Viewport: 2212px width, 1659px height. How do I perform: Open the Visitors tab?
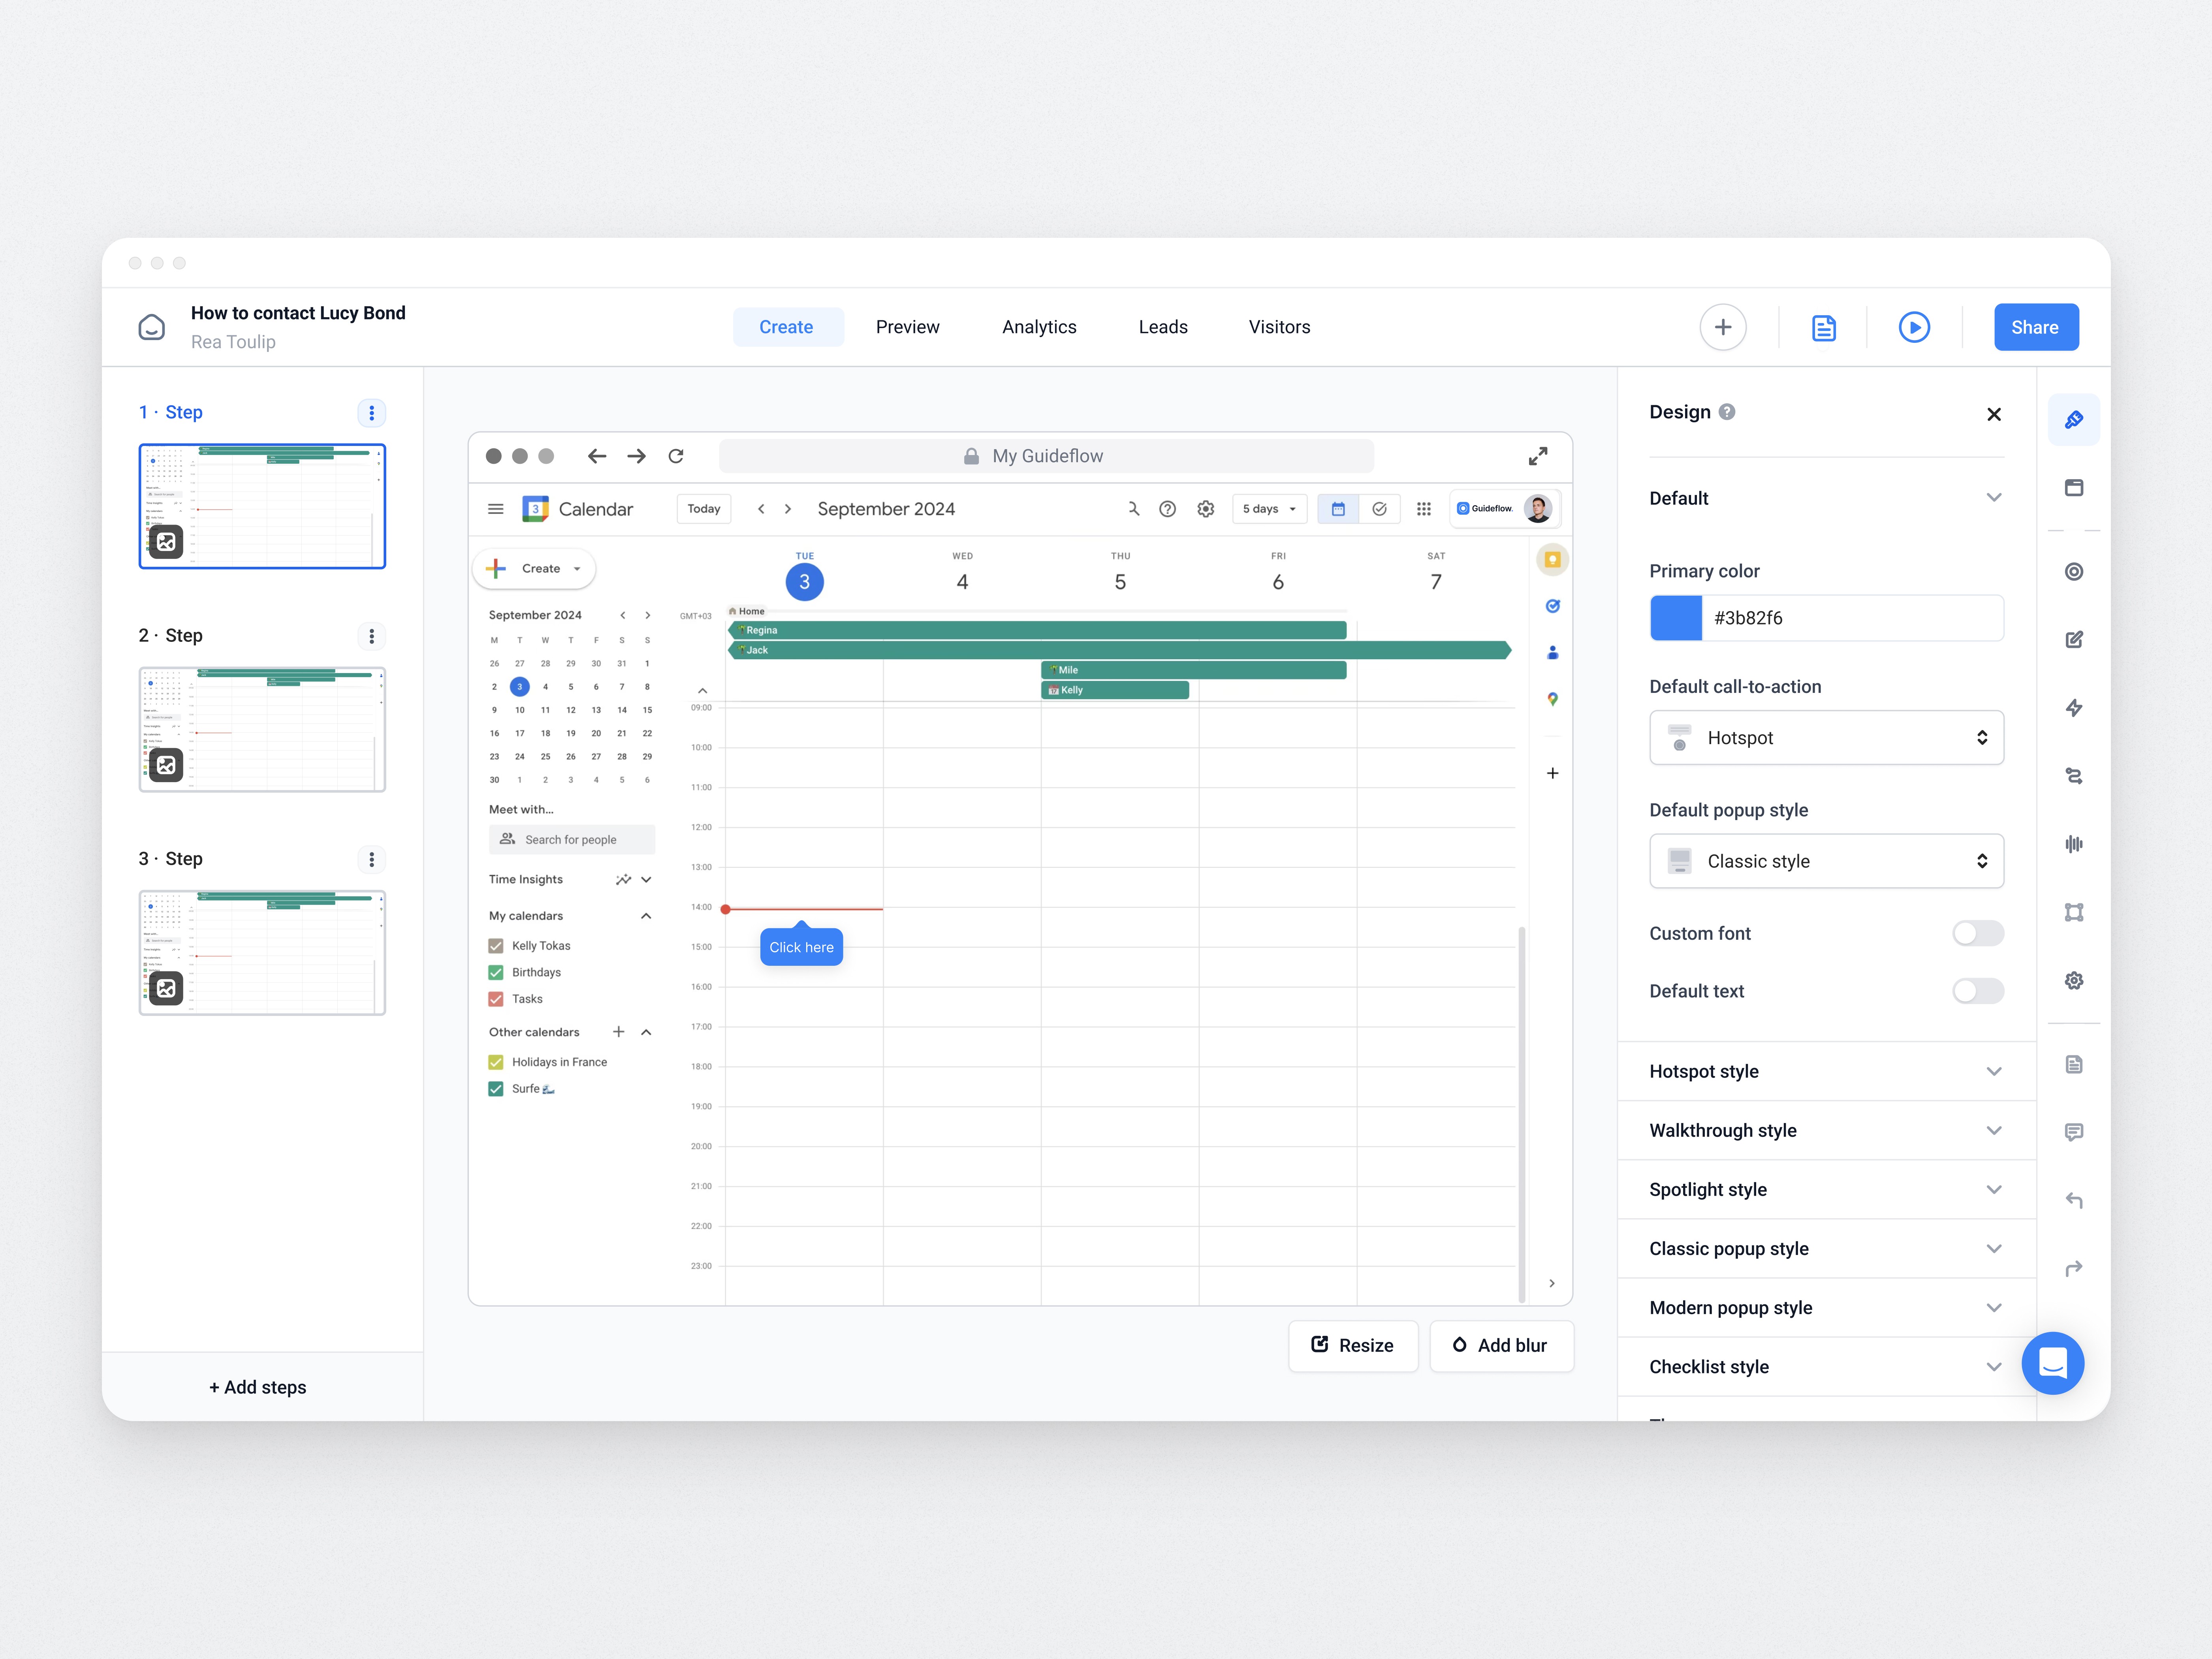click(x=1279, y=327)
